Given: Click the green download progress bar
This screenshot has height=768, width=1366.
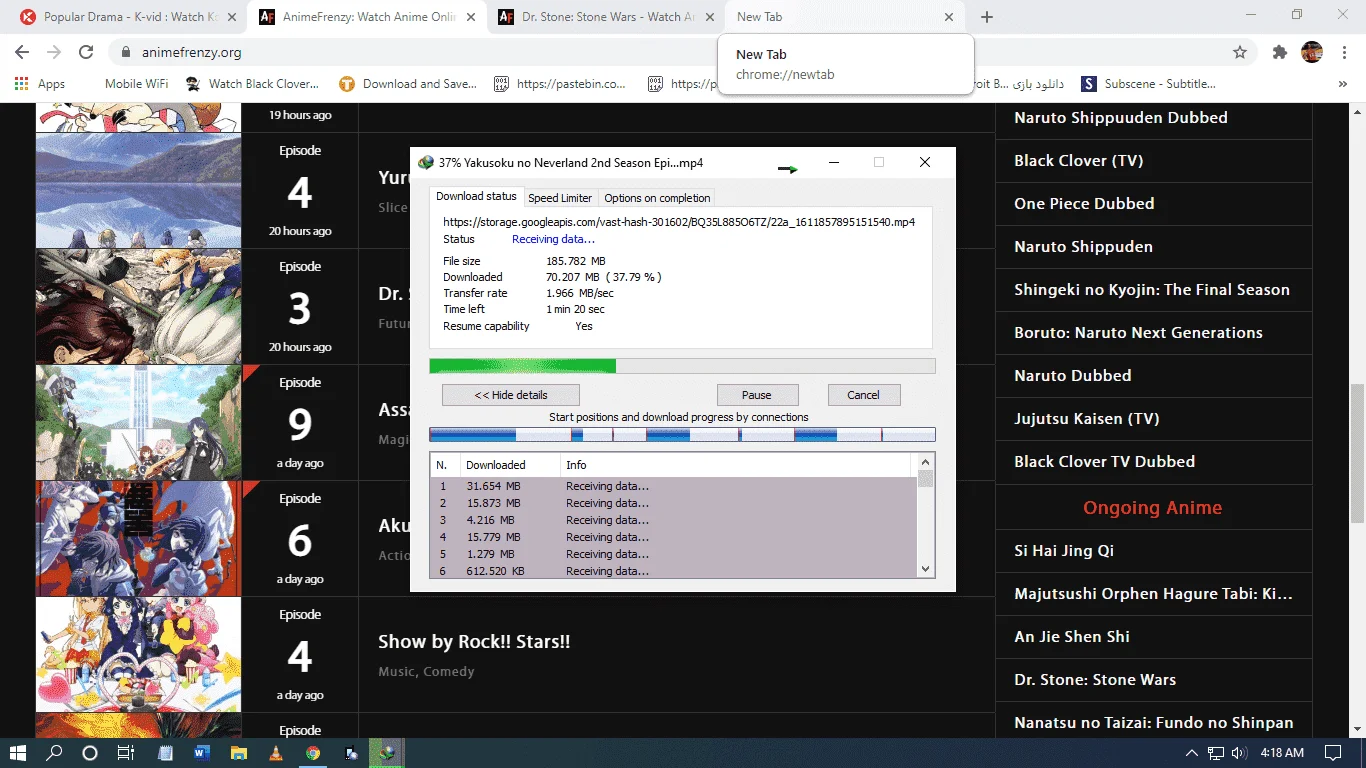Looking at the screenshot, I should click(682, 366).
